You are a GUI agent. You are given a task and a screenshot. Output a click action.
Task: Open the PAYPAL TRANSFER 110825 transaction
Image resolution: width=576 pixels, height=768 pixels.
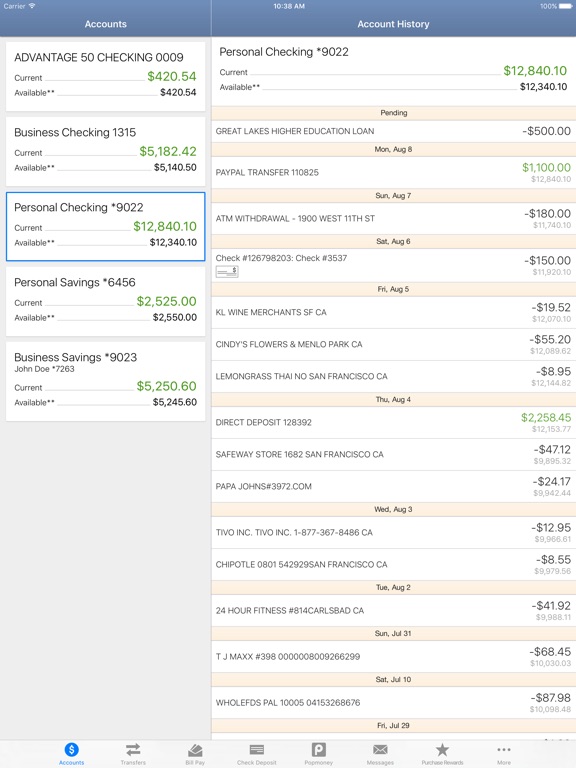point(394,172)
